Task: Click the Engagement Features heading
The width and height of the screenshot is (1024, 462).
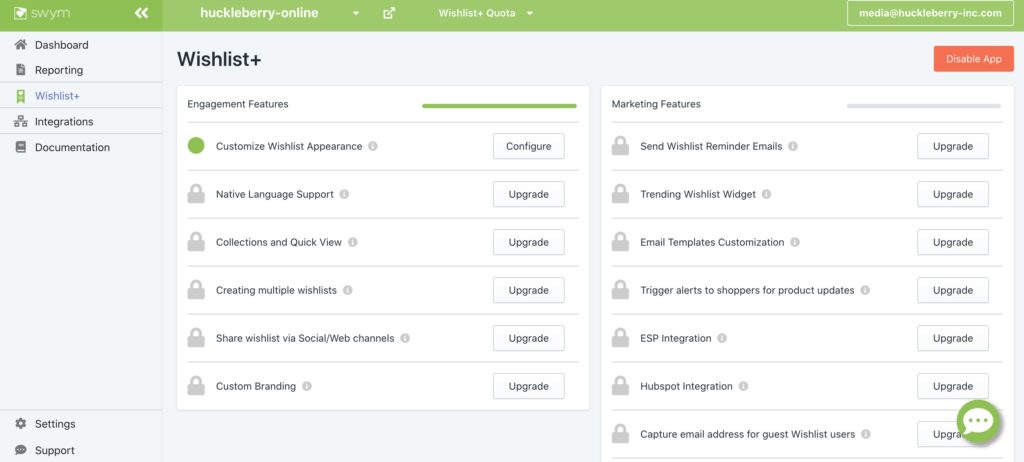Action: pyautogui.click(x=238, y=104)
